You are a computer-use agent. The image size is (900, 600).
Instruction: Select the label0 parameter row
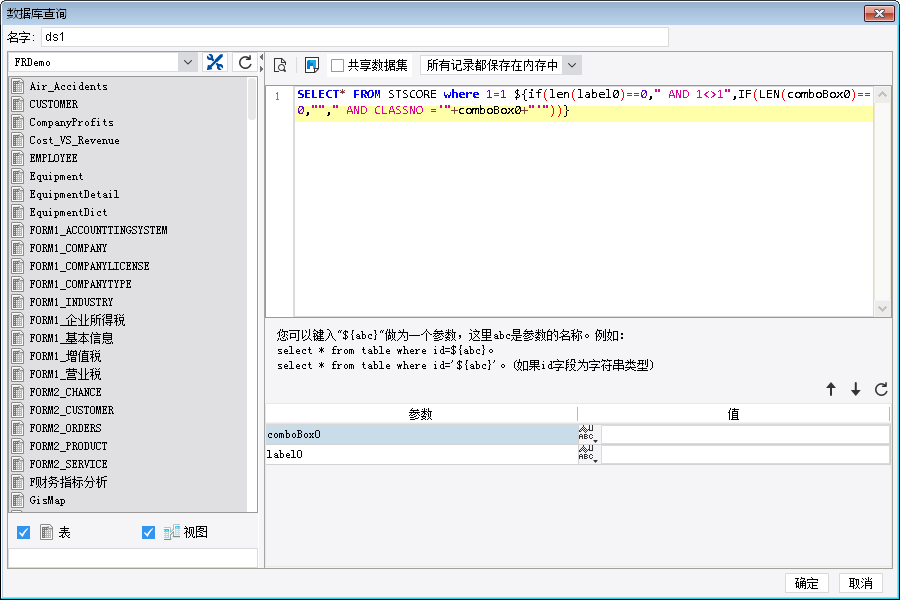421,454
